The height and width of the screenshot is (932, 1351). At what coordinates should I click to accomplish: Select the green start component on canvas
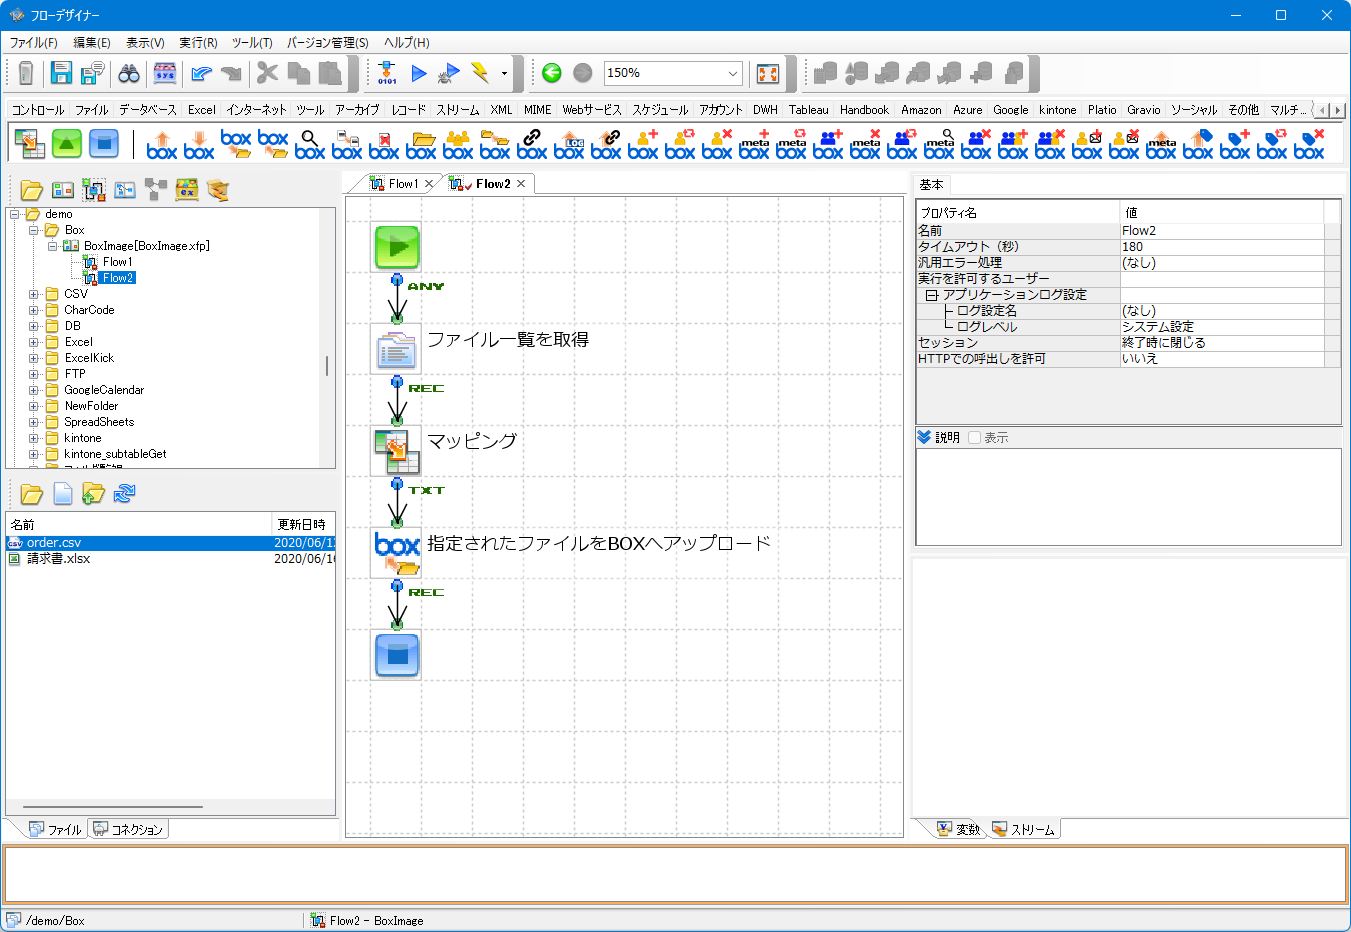click(397, 247)
